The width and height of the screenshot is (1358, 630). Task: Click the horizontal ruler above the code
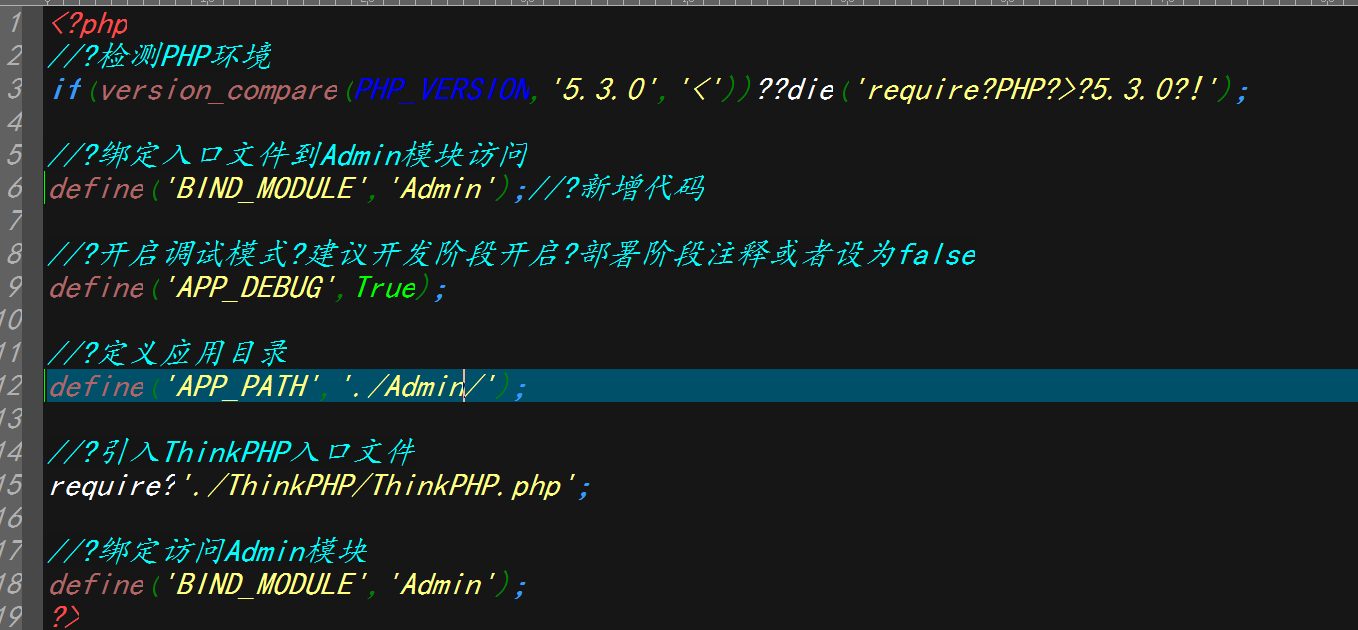click(700, 3)
